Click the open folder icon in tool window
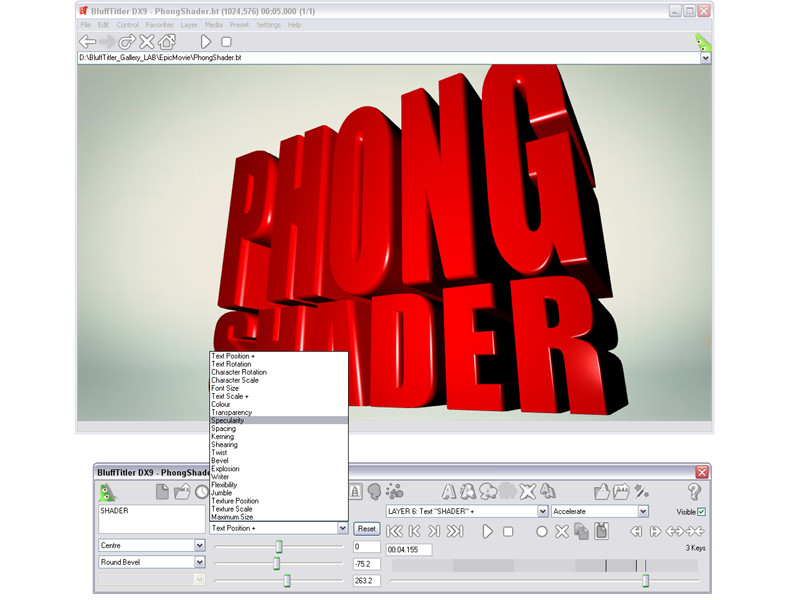This screenshot has height=600, width=800. pyautogui.click(x=182, y=492)
